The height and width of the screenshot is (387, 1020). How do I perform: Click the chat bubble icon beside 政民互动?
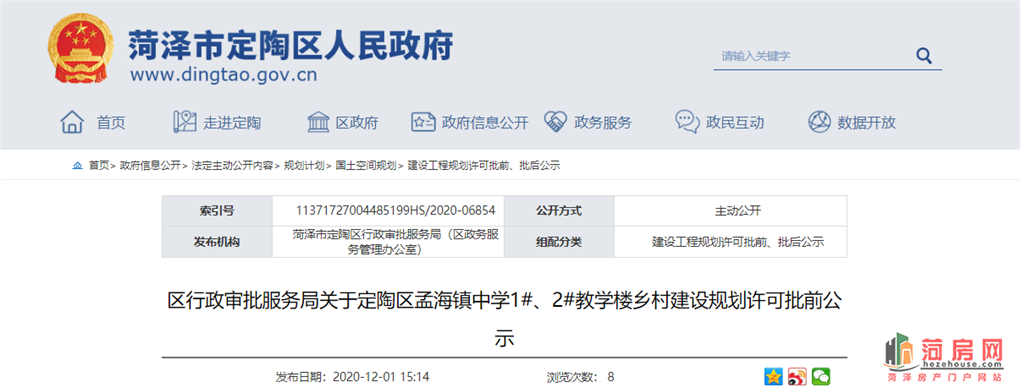(688, 122)
